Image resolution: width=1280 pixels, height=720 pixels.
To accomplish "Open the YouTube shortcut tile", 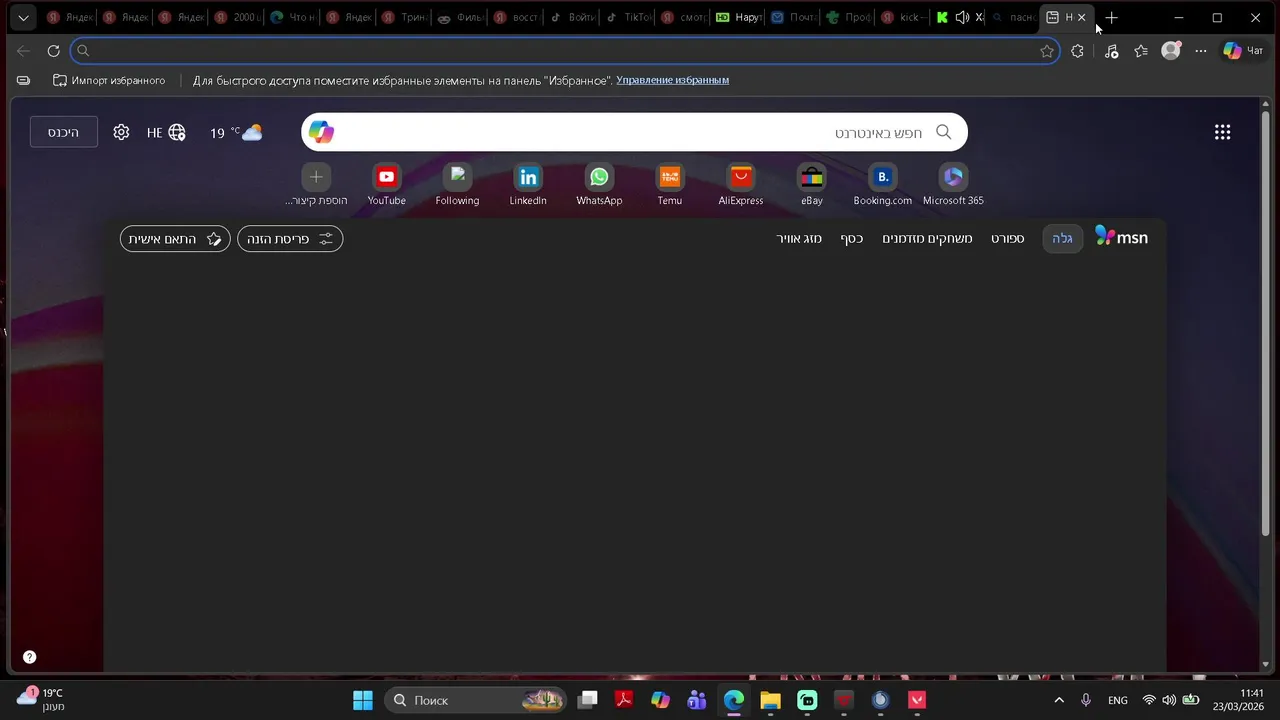I will 386,186.
